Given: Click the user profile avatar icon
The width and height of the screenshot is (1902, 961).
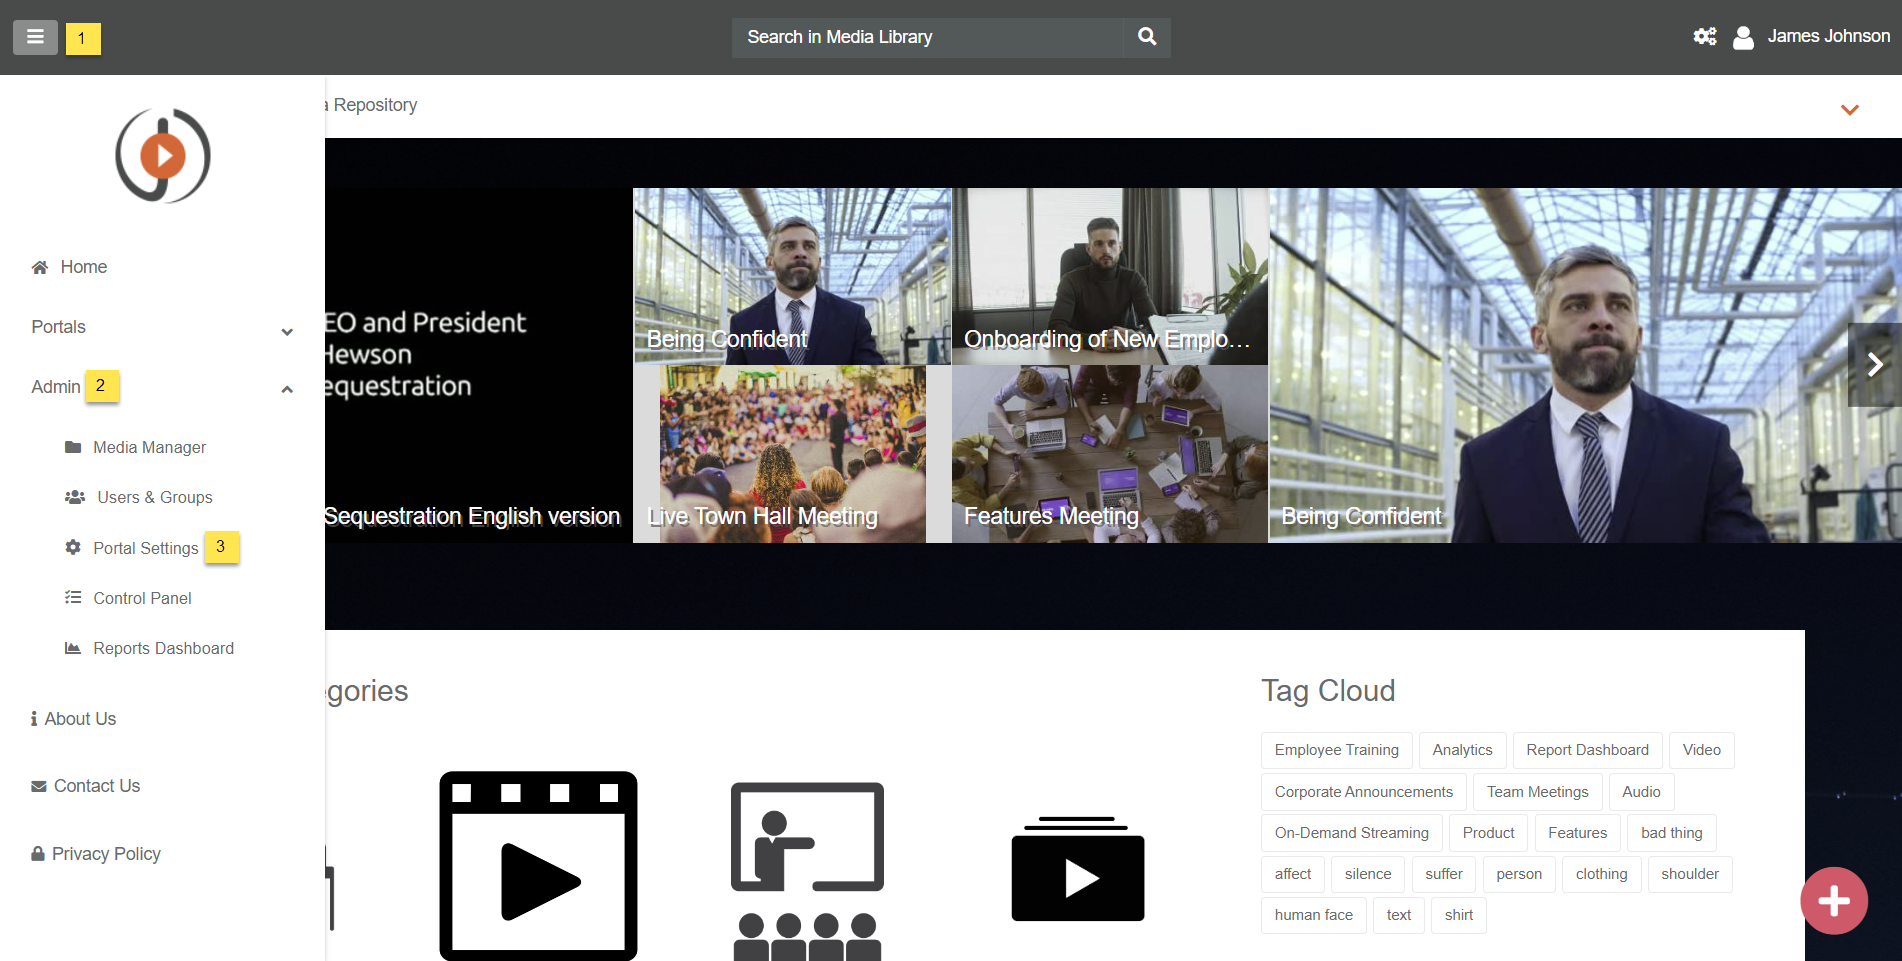Looking at the screenshot, I should 1743,38.
